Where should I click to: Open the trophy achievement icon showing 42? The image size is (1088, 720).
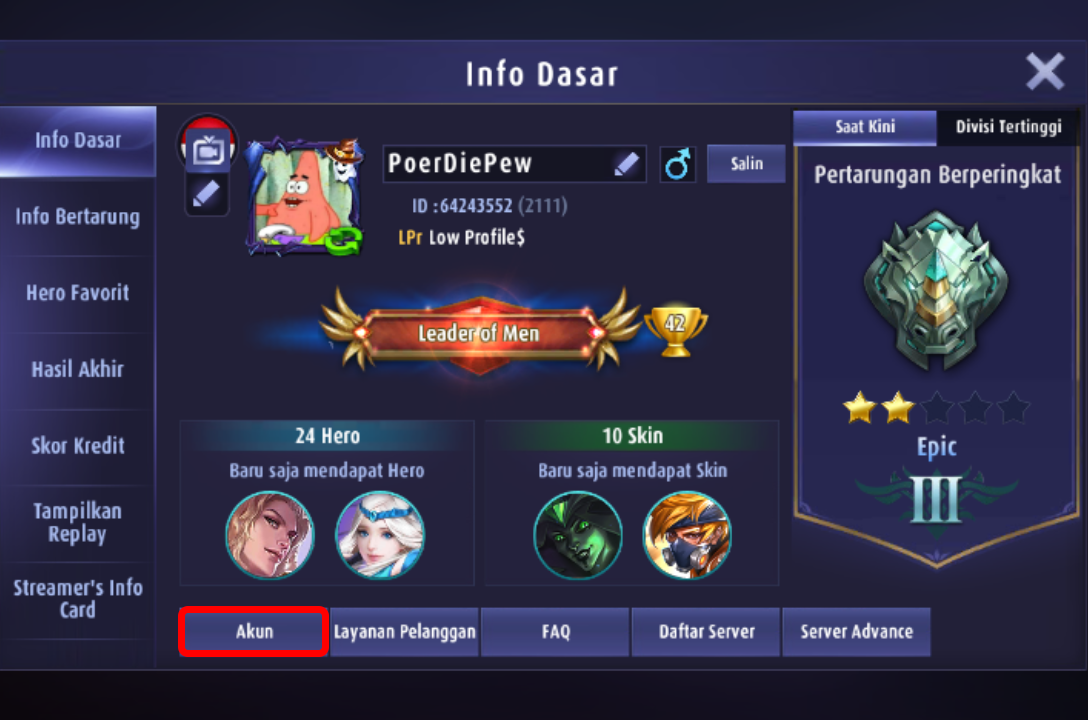click(x=676, y=331)
